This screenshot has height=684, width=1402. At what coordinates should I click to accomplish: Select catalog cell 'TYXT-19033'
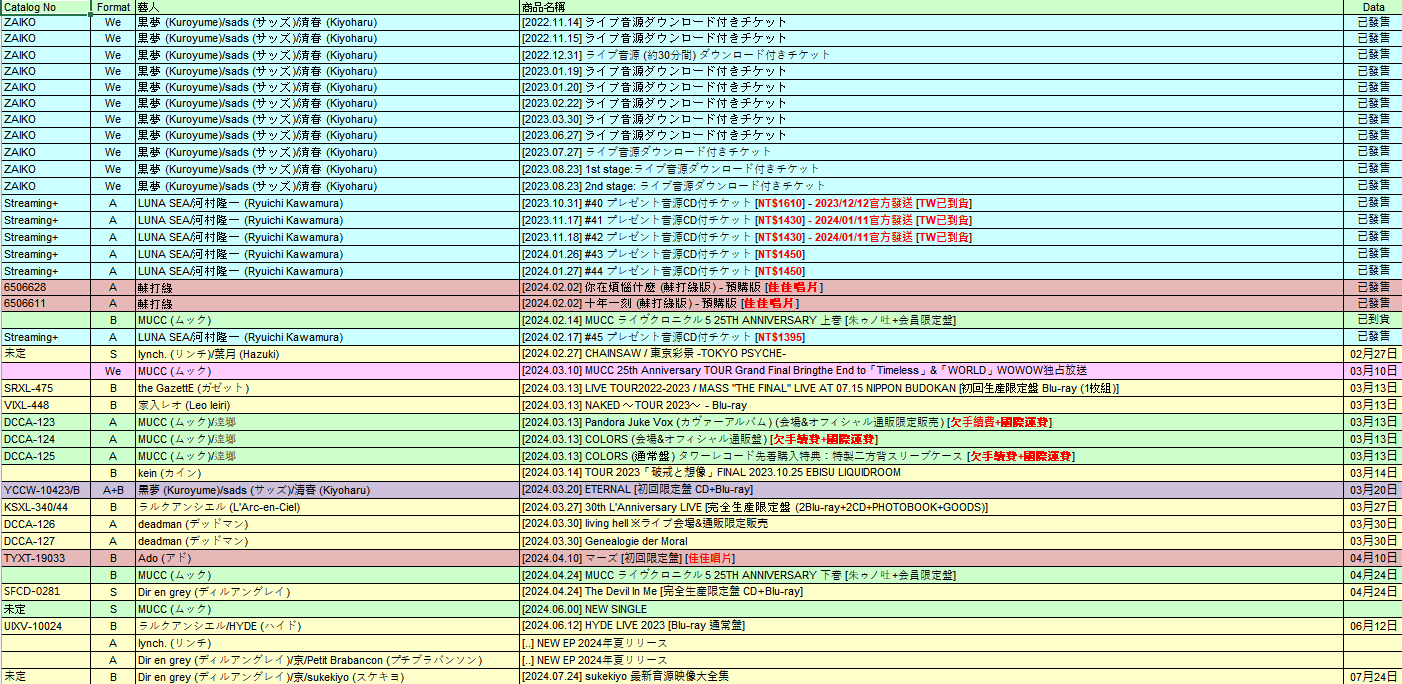coord(46,558)
